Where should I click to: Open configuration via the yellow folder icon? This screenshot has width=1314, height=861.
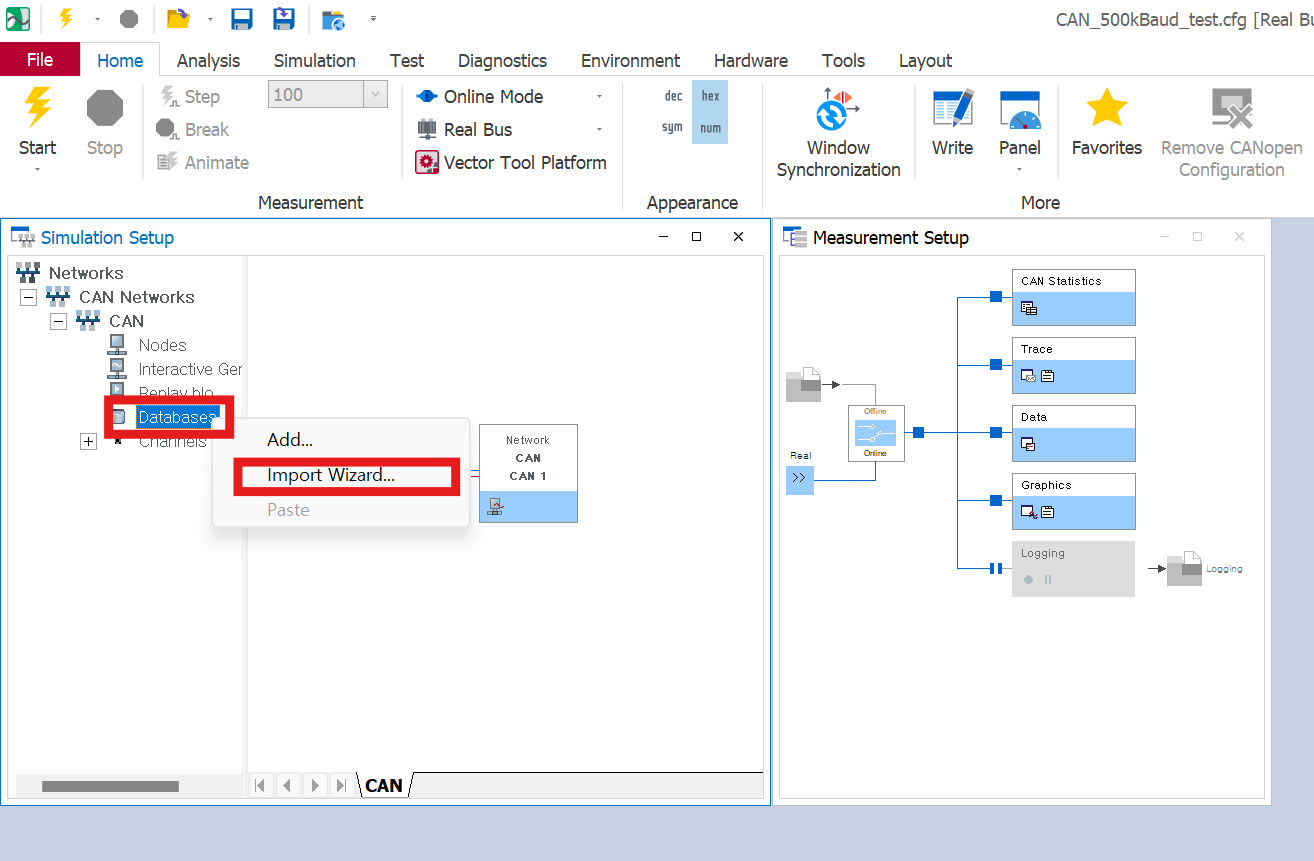click(178, 18)
